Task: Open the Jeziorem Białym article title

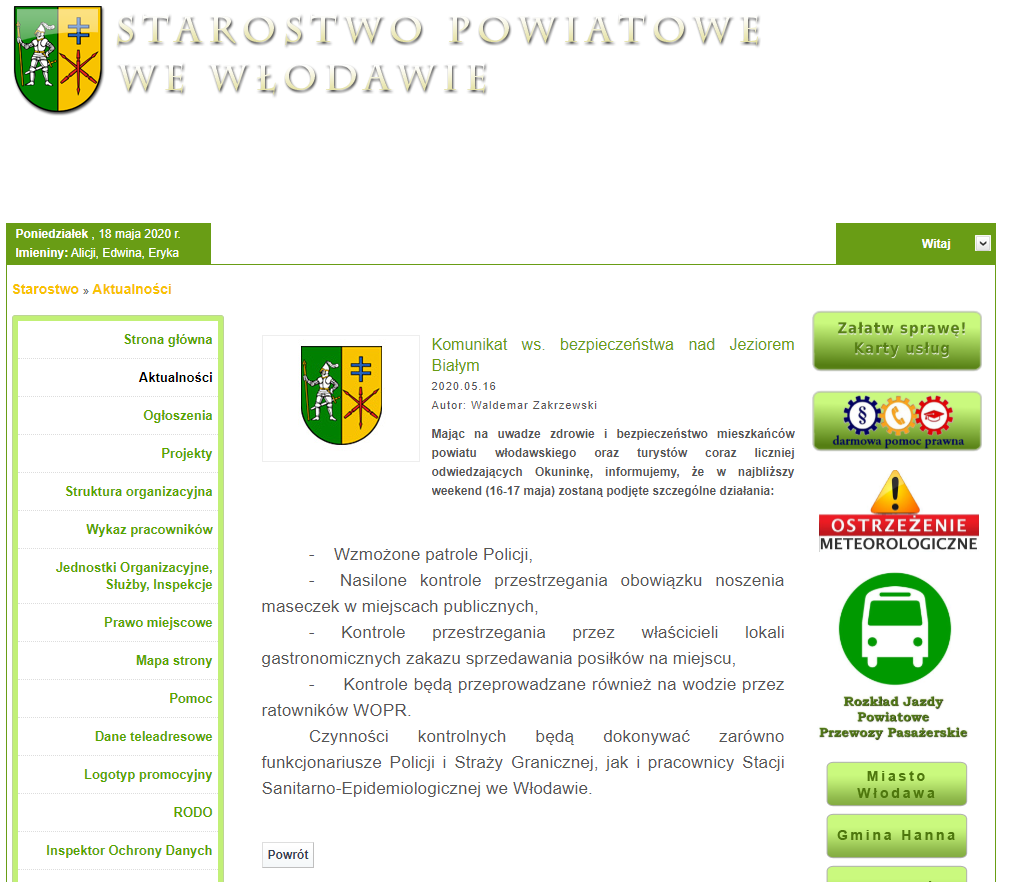Action: (612, 354)
